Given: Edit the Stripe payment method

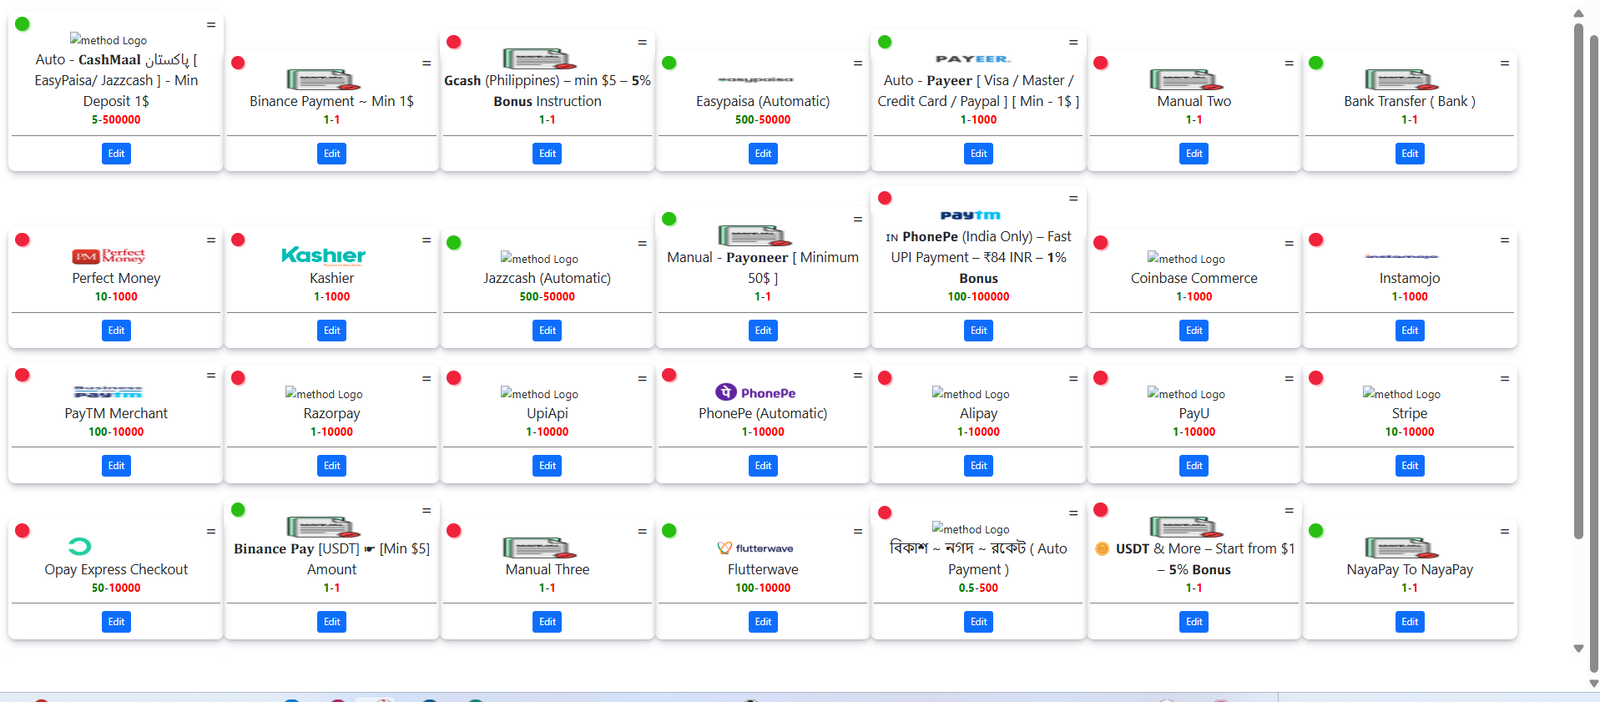Looking at the screenshot, I should (x=1410, y=465).
